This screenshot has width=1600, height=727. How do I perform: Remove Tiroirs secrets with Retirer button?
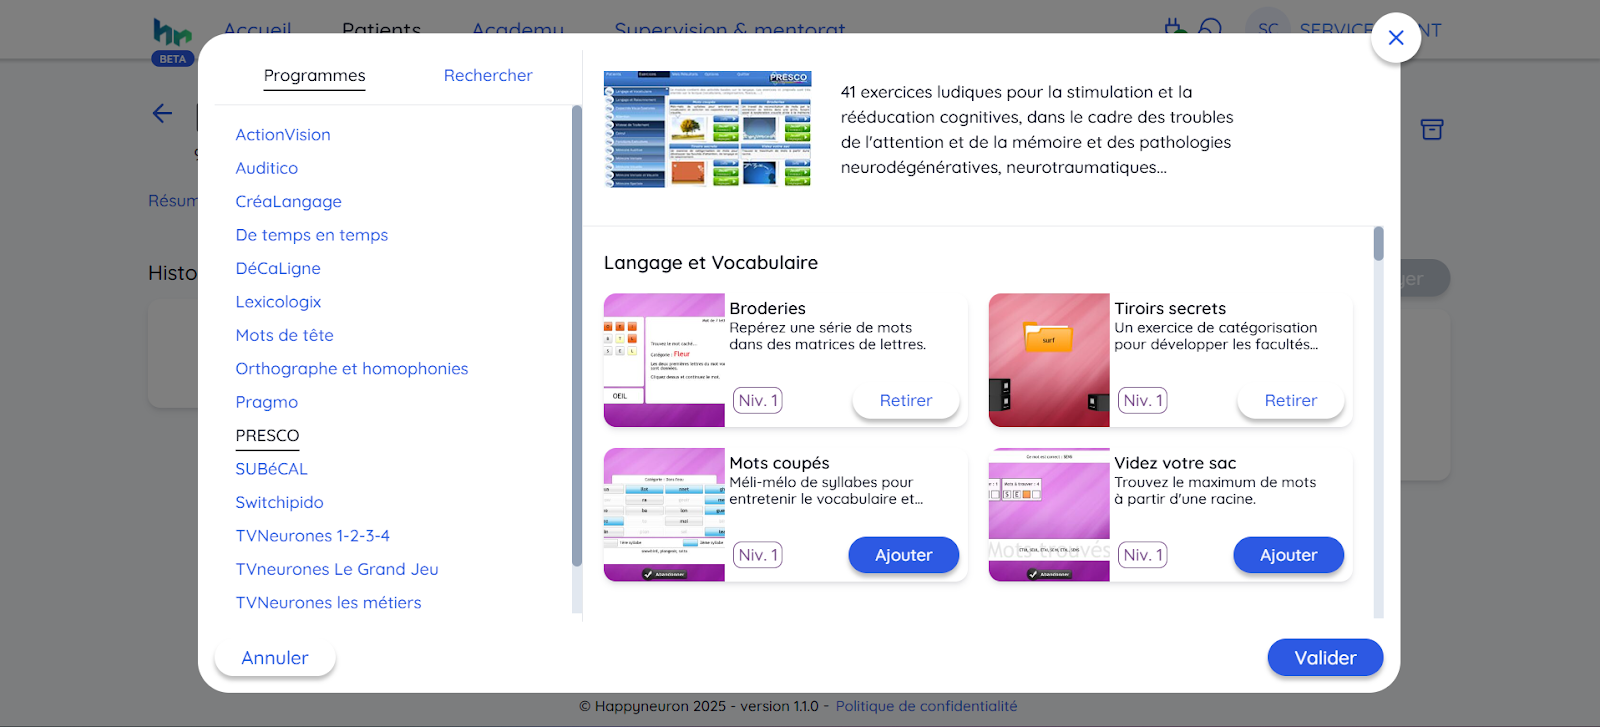(1290, 400)
